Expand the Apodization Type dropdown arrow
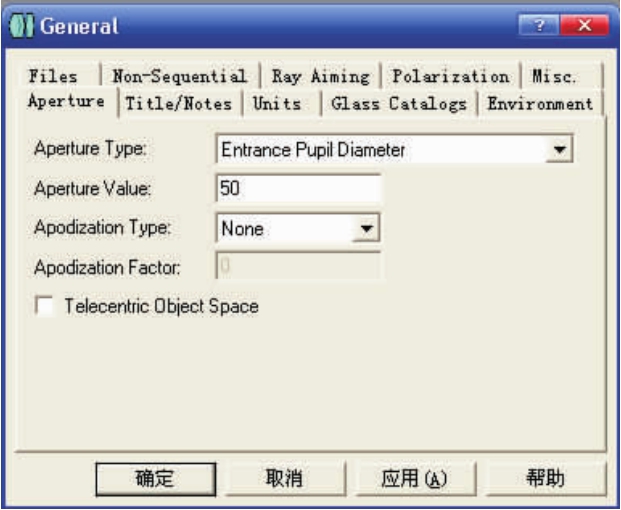 pyautogui.click(x=366, y=228)
